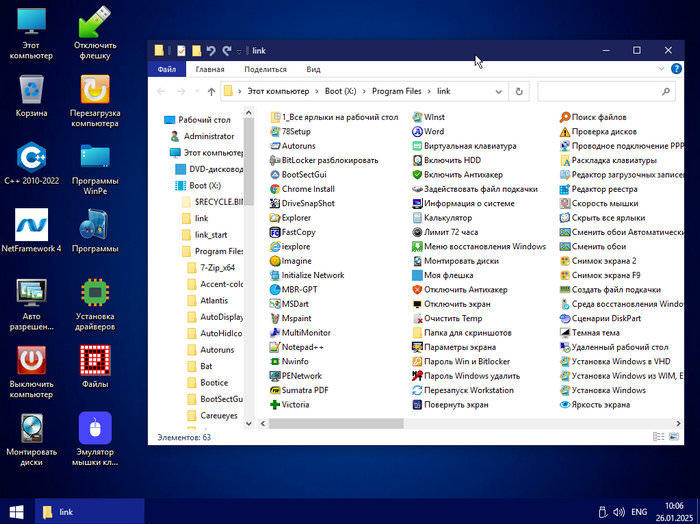The image size is (700, 524).
Task: Open the address bar history dropdown
Action: pos(498,92)
